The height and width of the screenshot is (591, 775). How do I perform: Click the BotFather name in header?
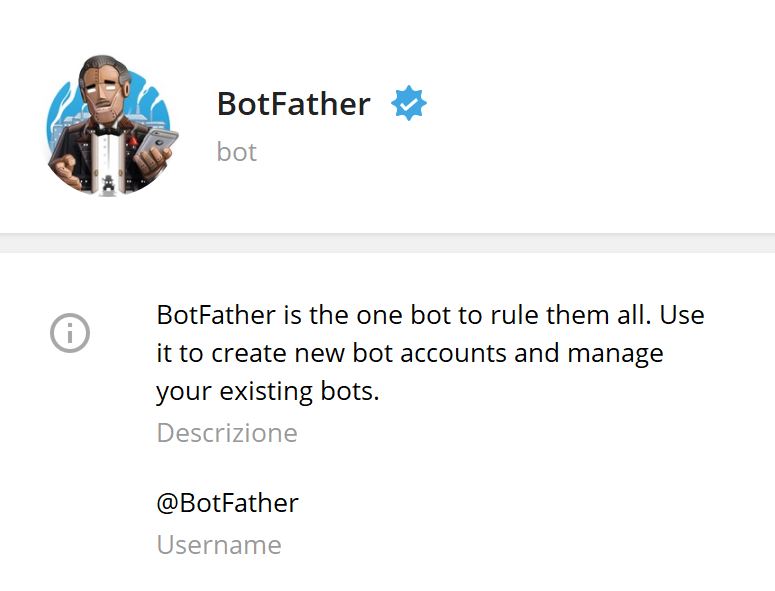[x=293, y=104]
